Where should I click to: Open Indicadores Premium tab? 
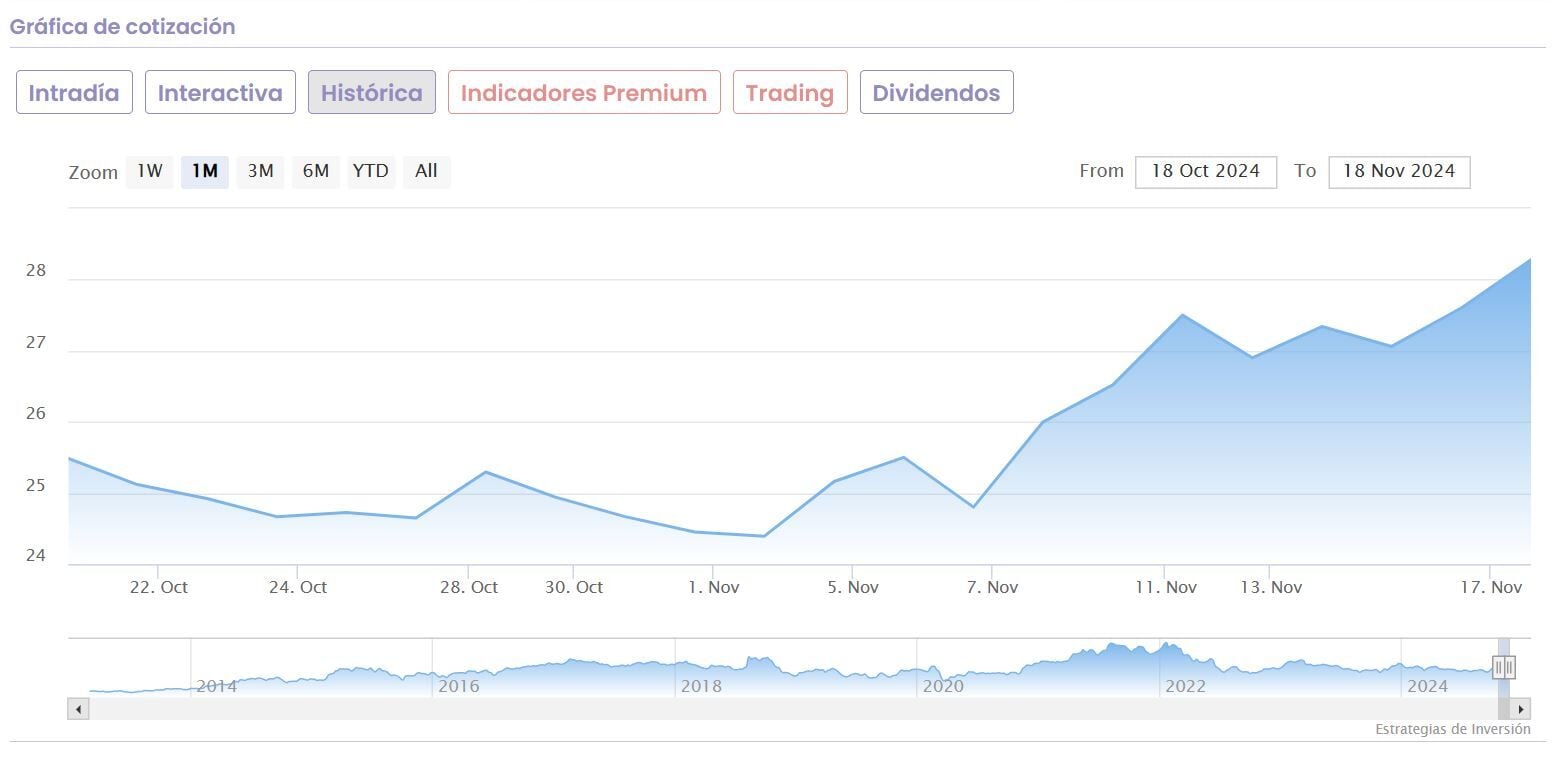click(x=584, y=93)
